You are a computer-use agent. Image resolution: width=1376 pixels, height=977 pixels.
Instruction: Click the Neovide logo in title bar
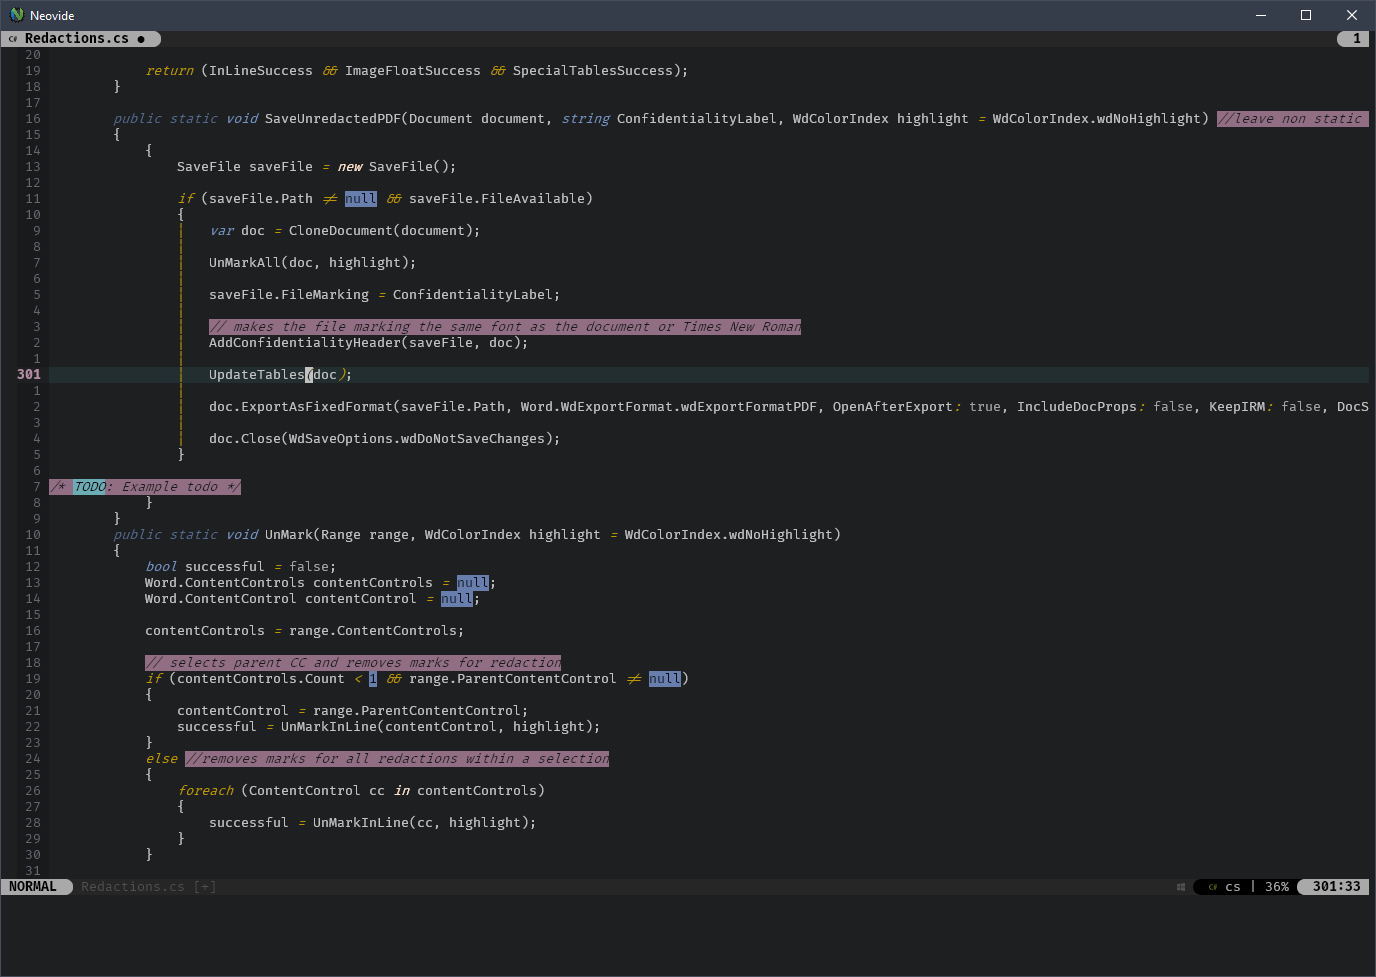pos(16,15)
